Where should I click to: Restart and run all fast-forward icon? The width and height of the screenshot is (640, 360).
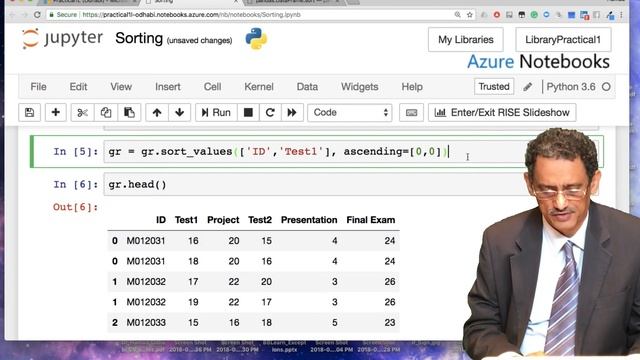[292, 112]
